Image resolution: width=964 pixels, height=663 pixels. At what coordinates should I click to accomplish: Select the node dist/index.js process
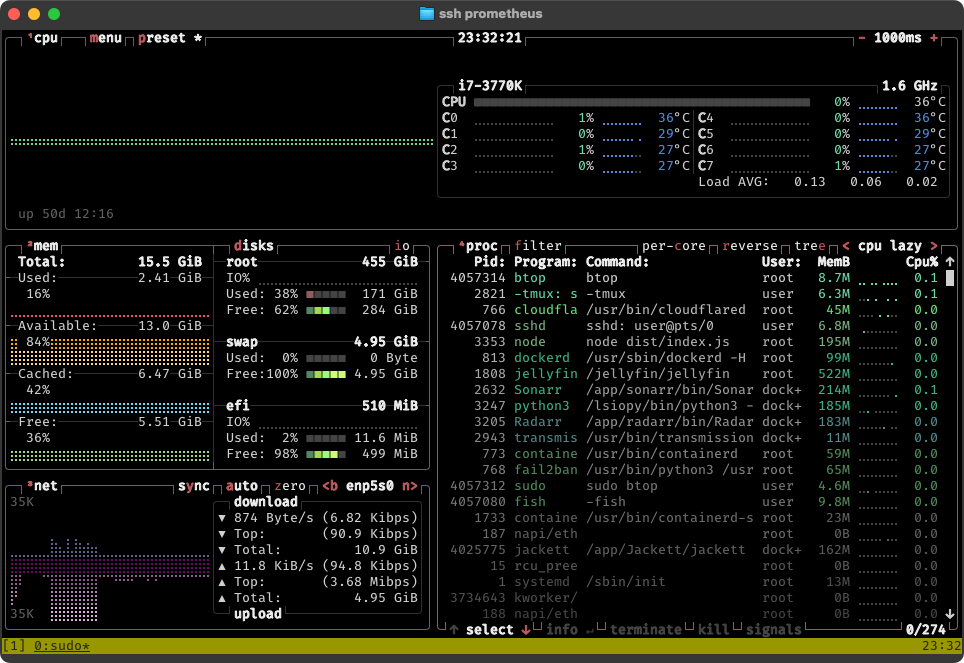click(693, 342)
